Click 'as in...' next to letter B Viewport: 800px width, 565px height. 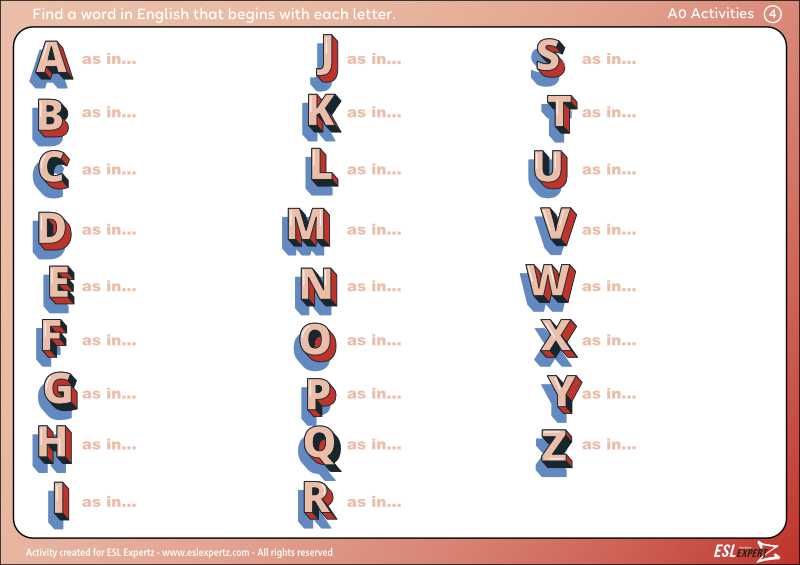coord(109,112)
